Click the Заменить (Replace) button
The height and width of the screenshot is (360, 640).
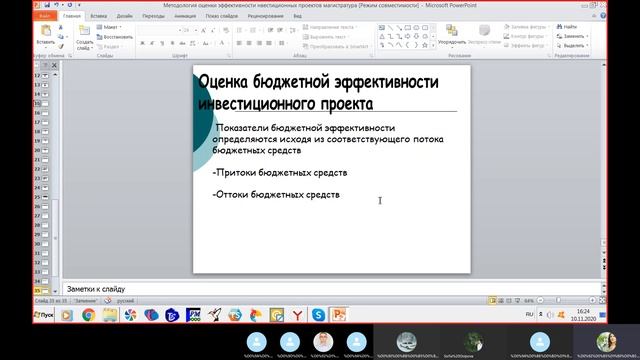coord(571,36)
